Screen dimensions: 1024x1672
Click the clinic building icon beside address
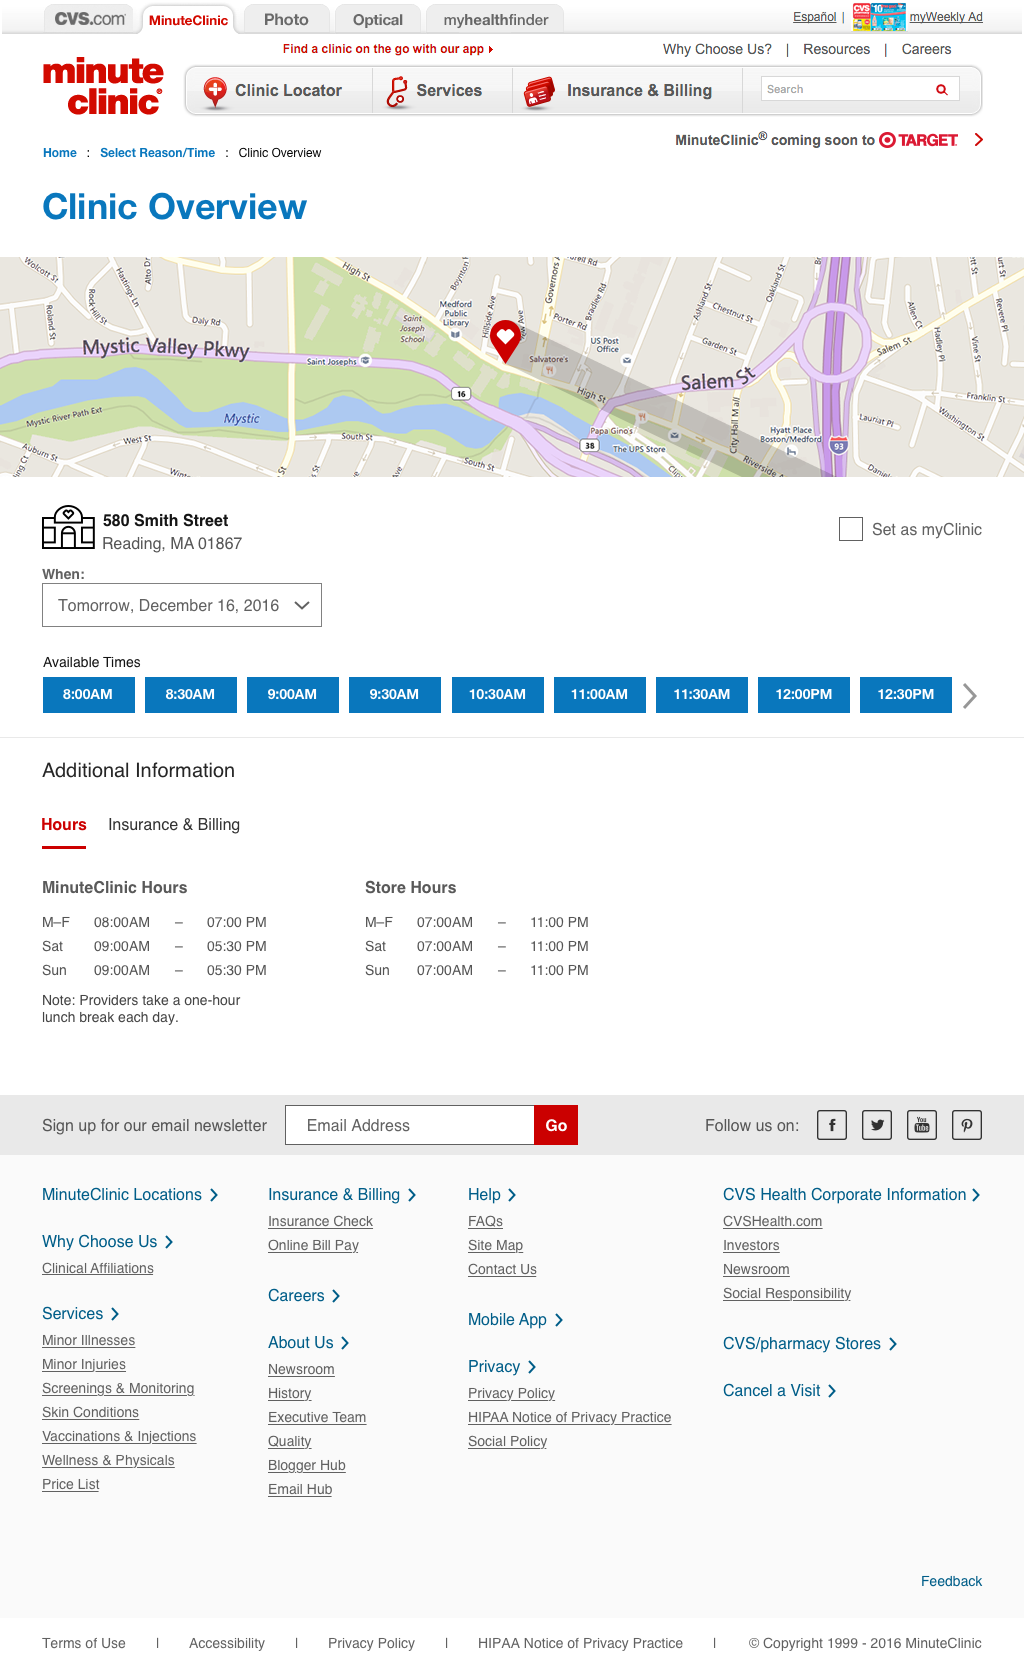[x=68, y=527]
